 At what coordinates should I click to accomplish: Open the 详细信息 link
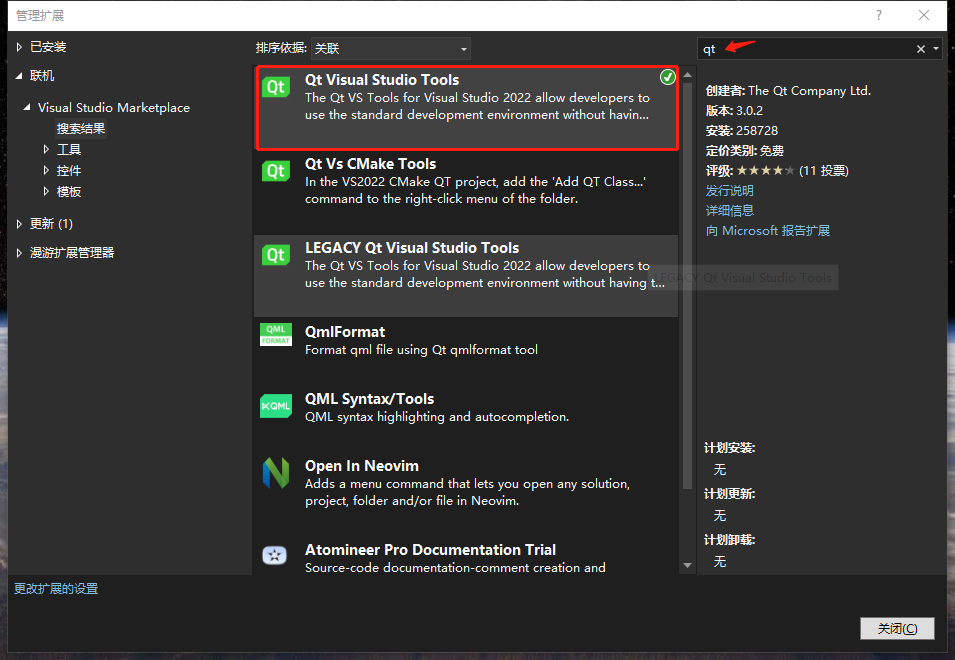point(730,211)
